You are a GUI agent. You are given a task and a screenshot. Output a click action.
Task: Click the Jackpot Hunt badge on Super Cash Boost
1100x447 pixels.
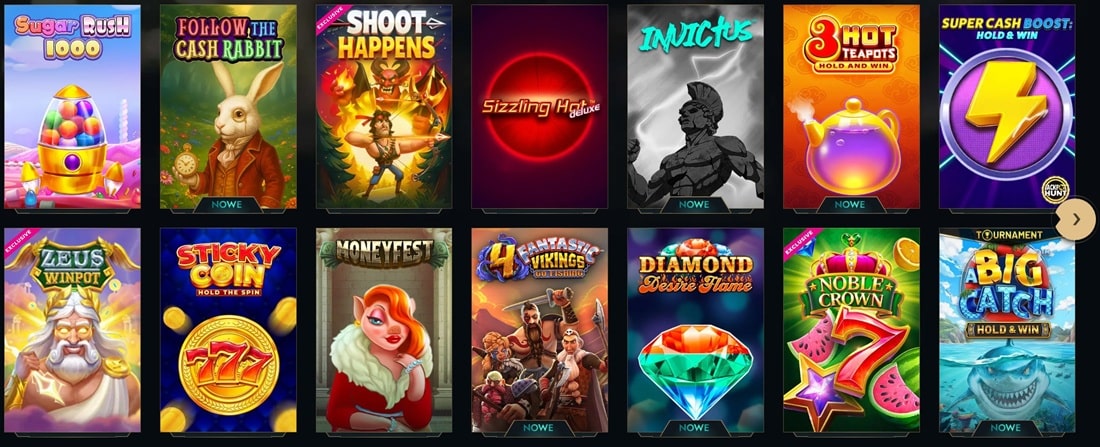point(1055,190)
